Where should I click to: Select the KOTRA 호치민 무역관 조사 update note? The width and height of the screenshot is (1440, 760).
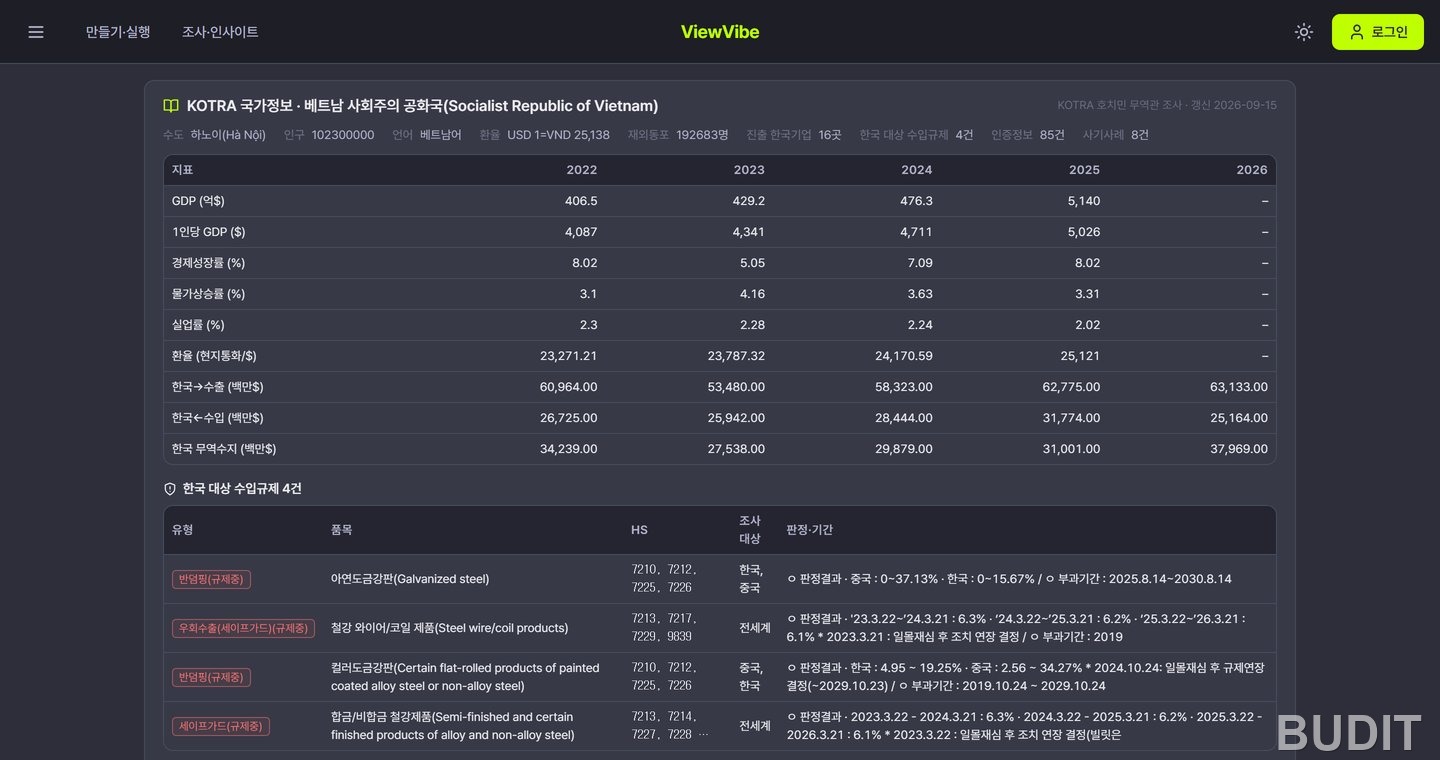point(1167,105)
